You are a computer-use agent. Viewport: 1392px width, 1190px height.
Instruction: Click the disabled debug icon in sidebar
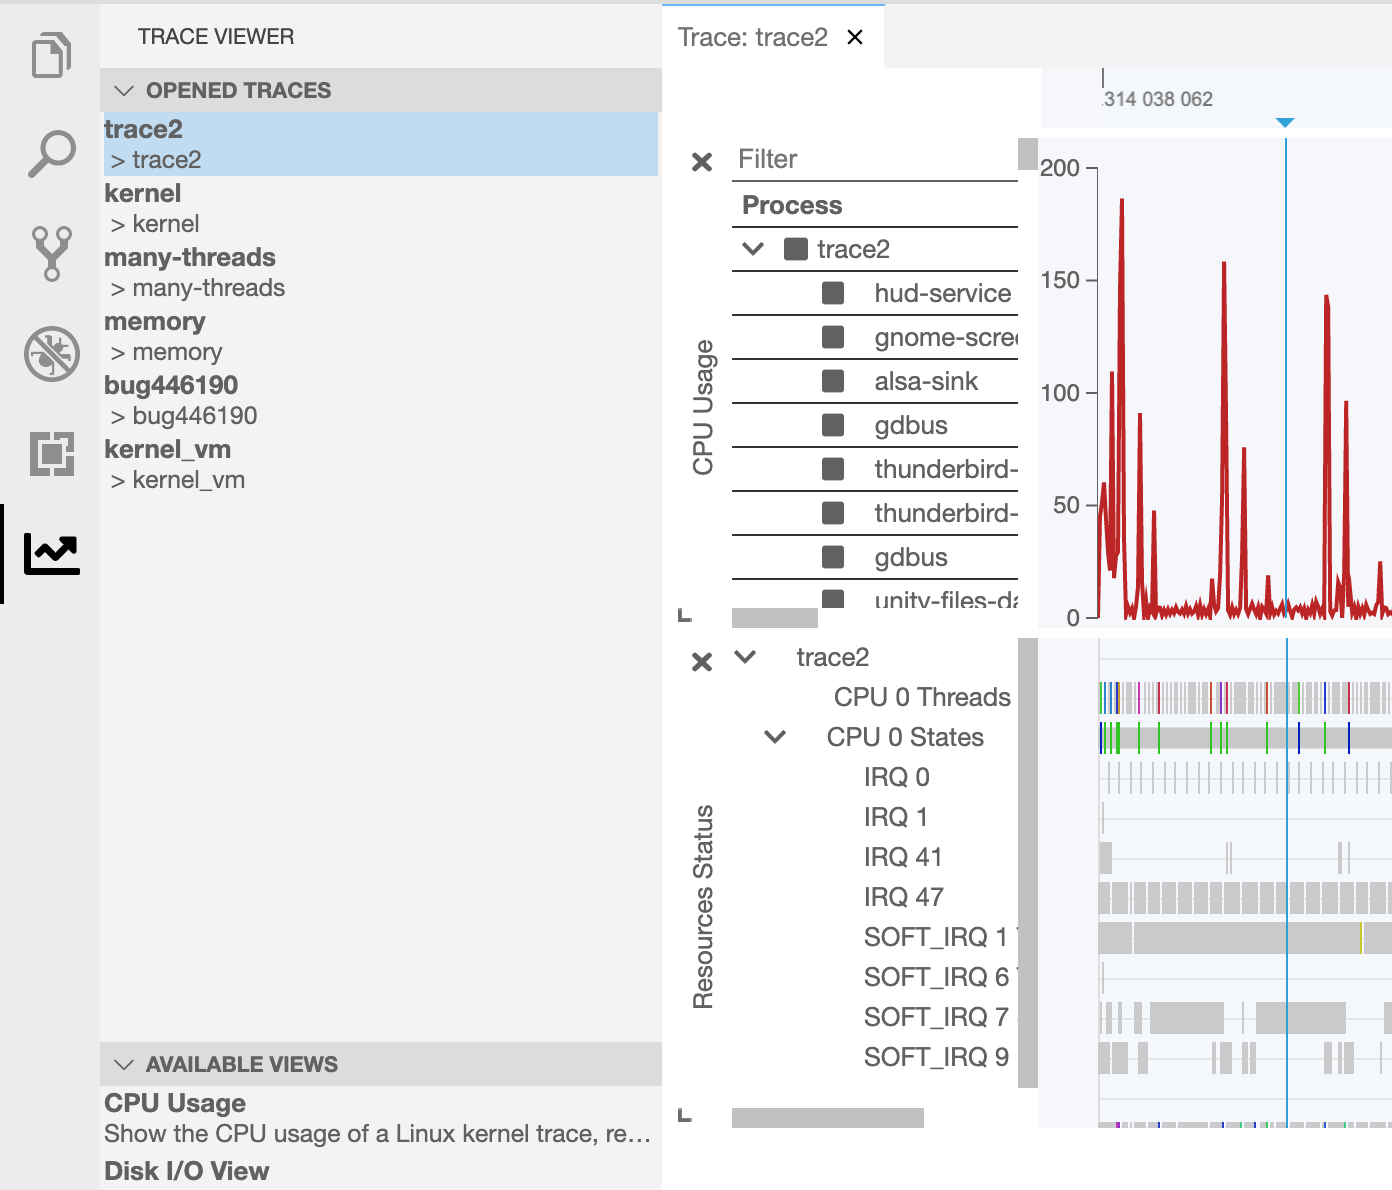51,354
